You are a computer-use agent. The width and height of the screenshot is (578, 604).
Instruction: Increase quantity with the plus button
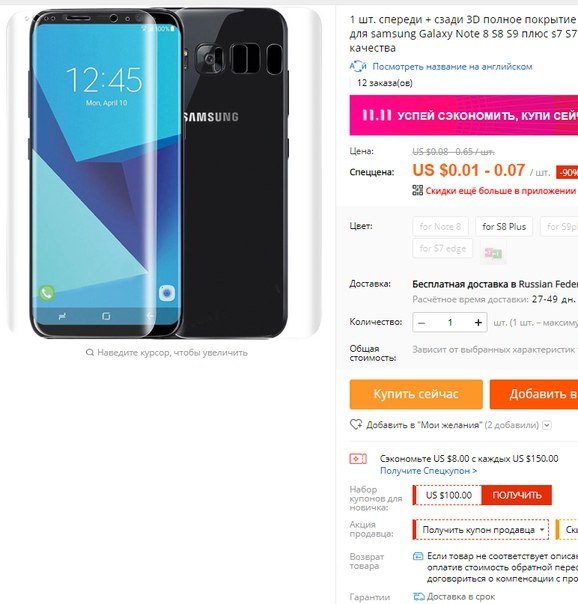tap(478, 323)
